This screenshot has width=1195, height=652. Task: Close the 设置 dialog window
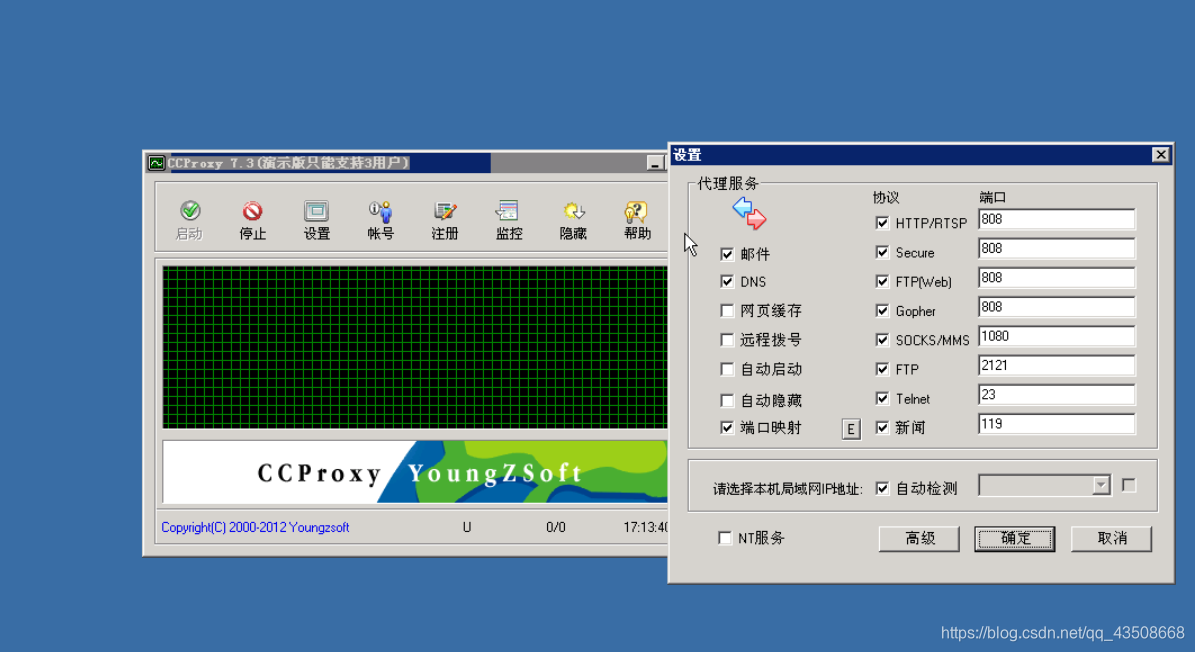(1160, 155)
